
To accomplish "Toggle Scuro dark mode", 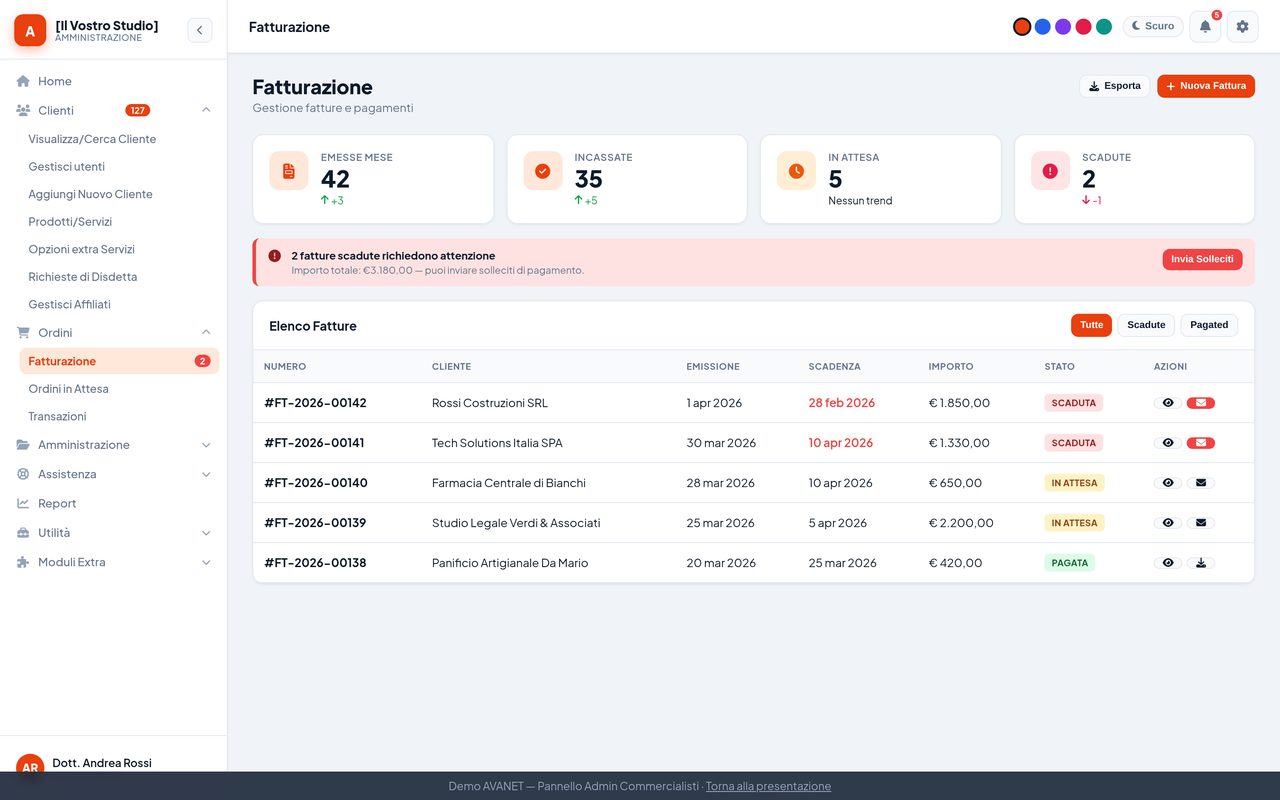I will pyautogui.click(x=1152, y=27).
